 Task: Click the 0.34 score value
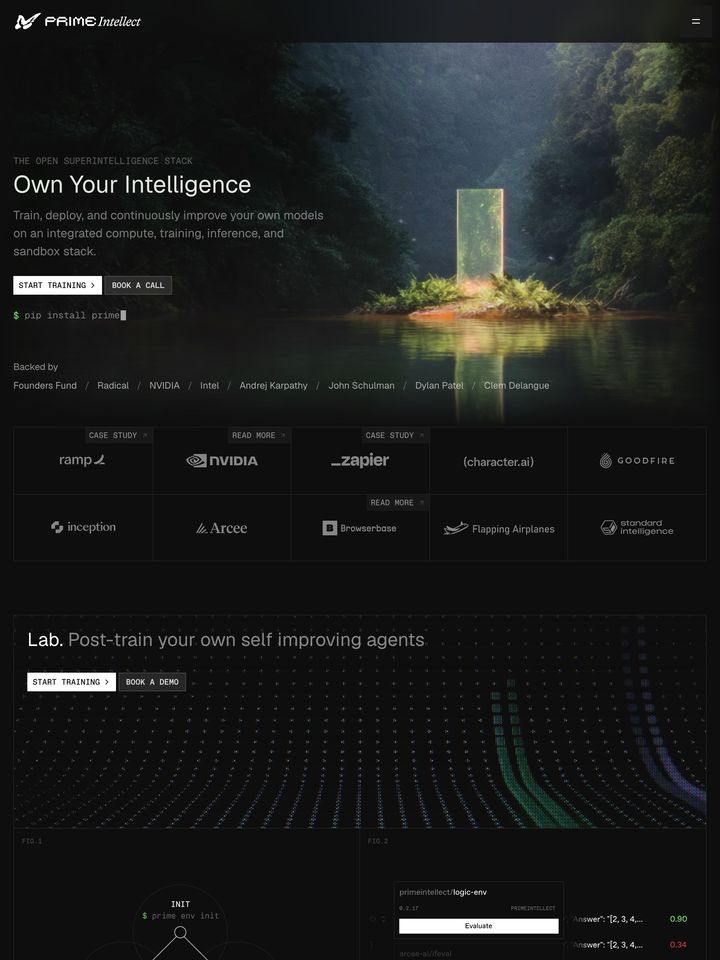point(678,945)
